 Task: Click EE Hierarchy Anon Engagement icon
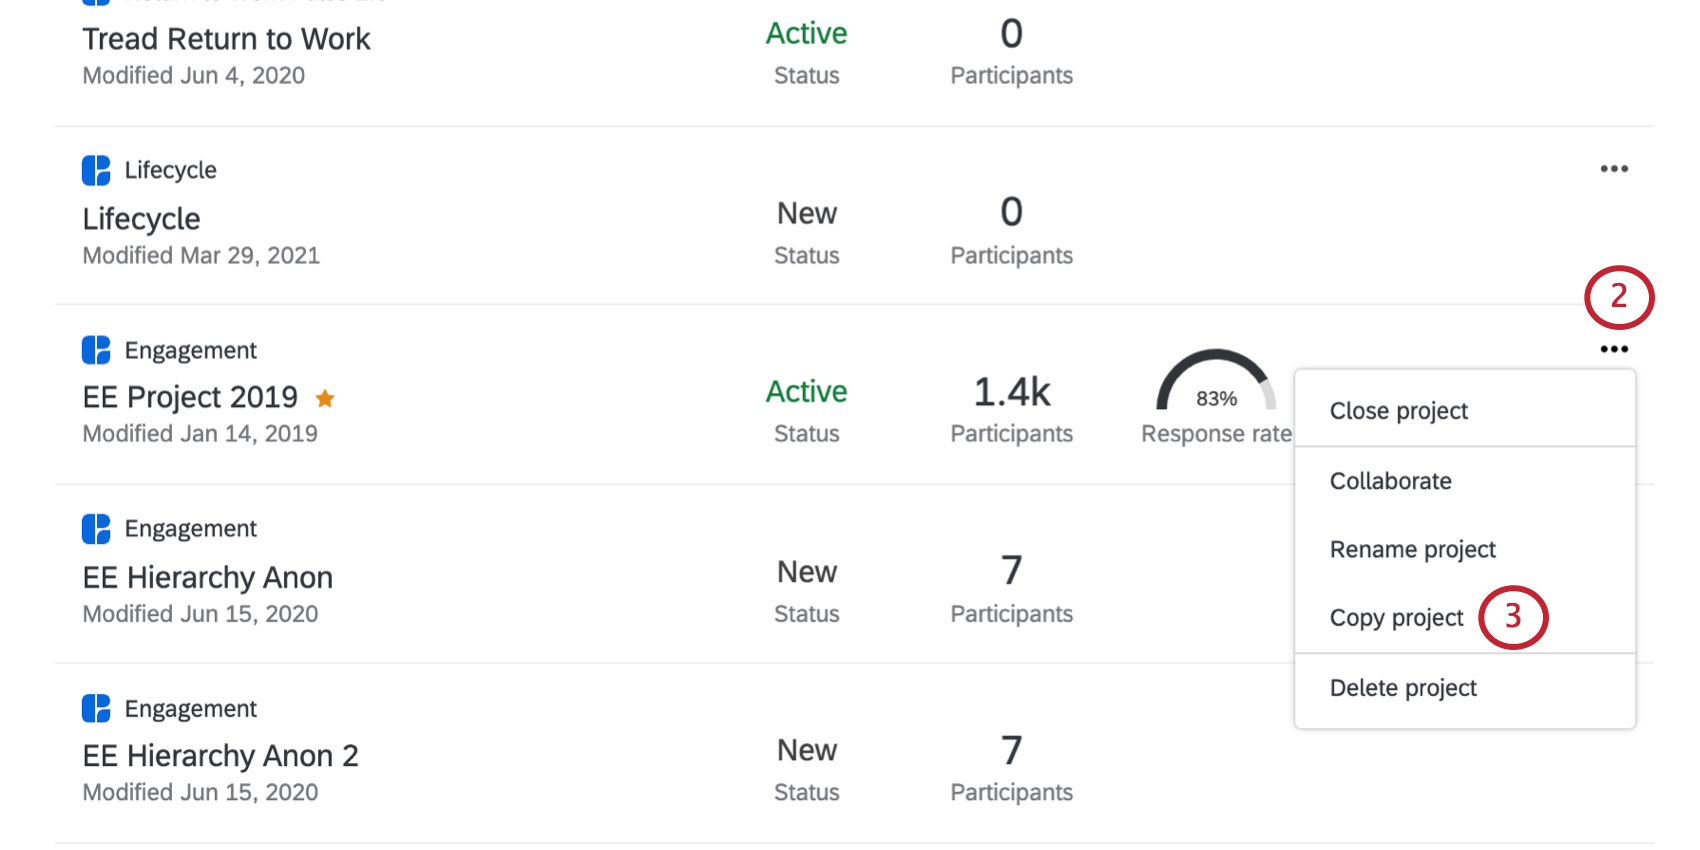(x=96, y=529)
